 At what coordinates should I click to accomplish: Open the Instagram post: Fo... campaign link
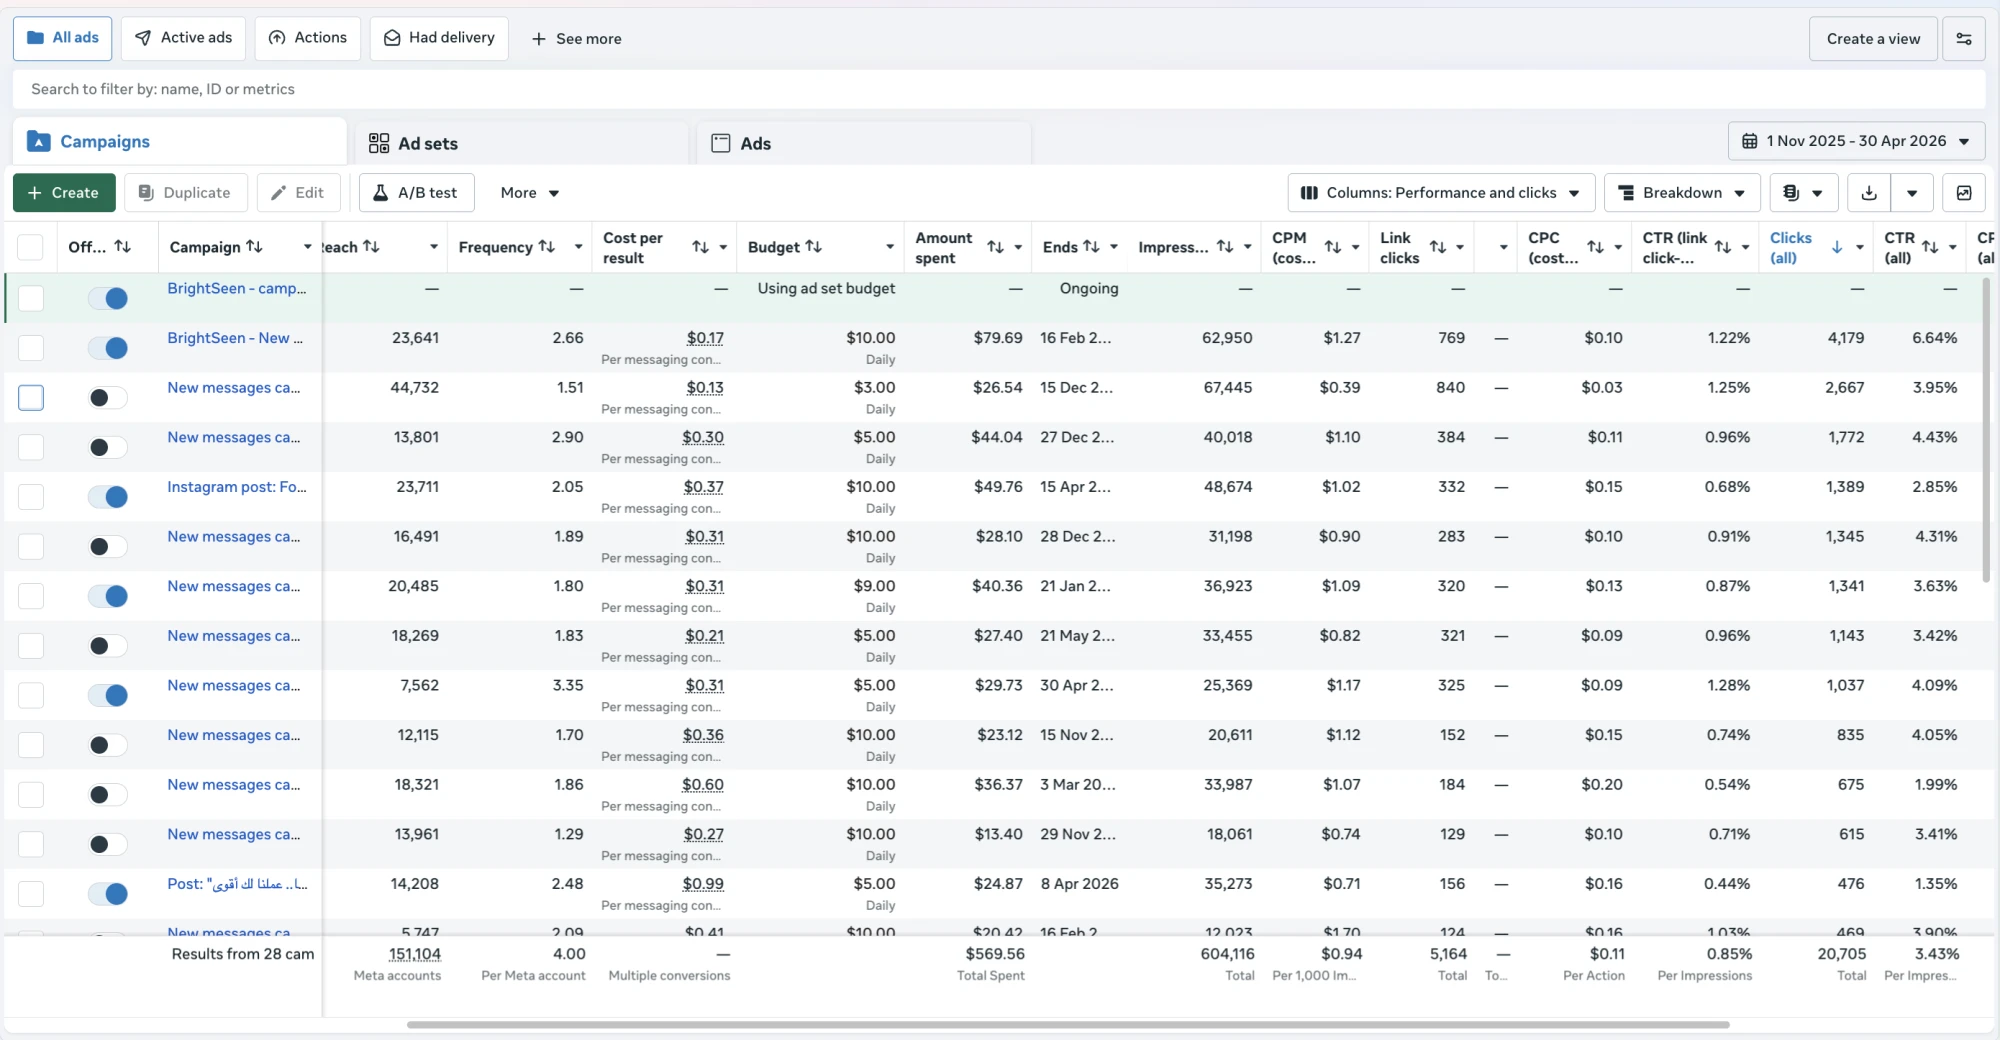coord(237,487)
